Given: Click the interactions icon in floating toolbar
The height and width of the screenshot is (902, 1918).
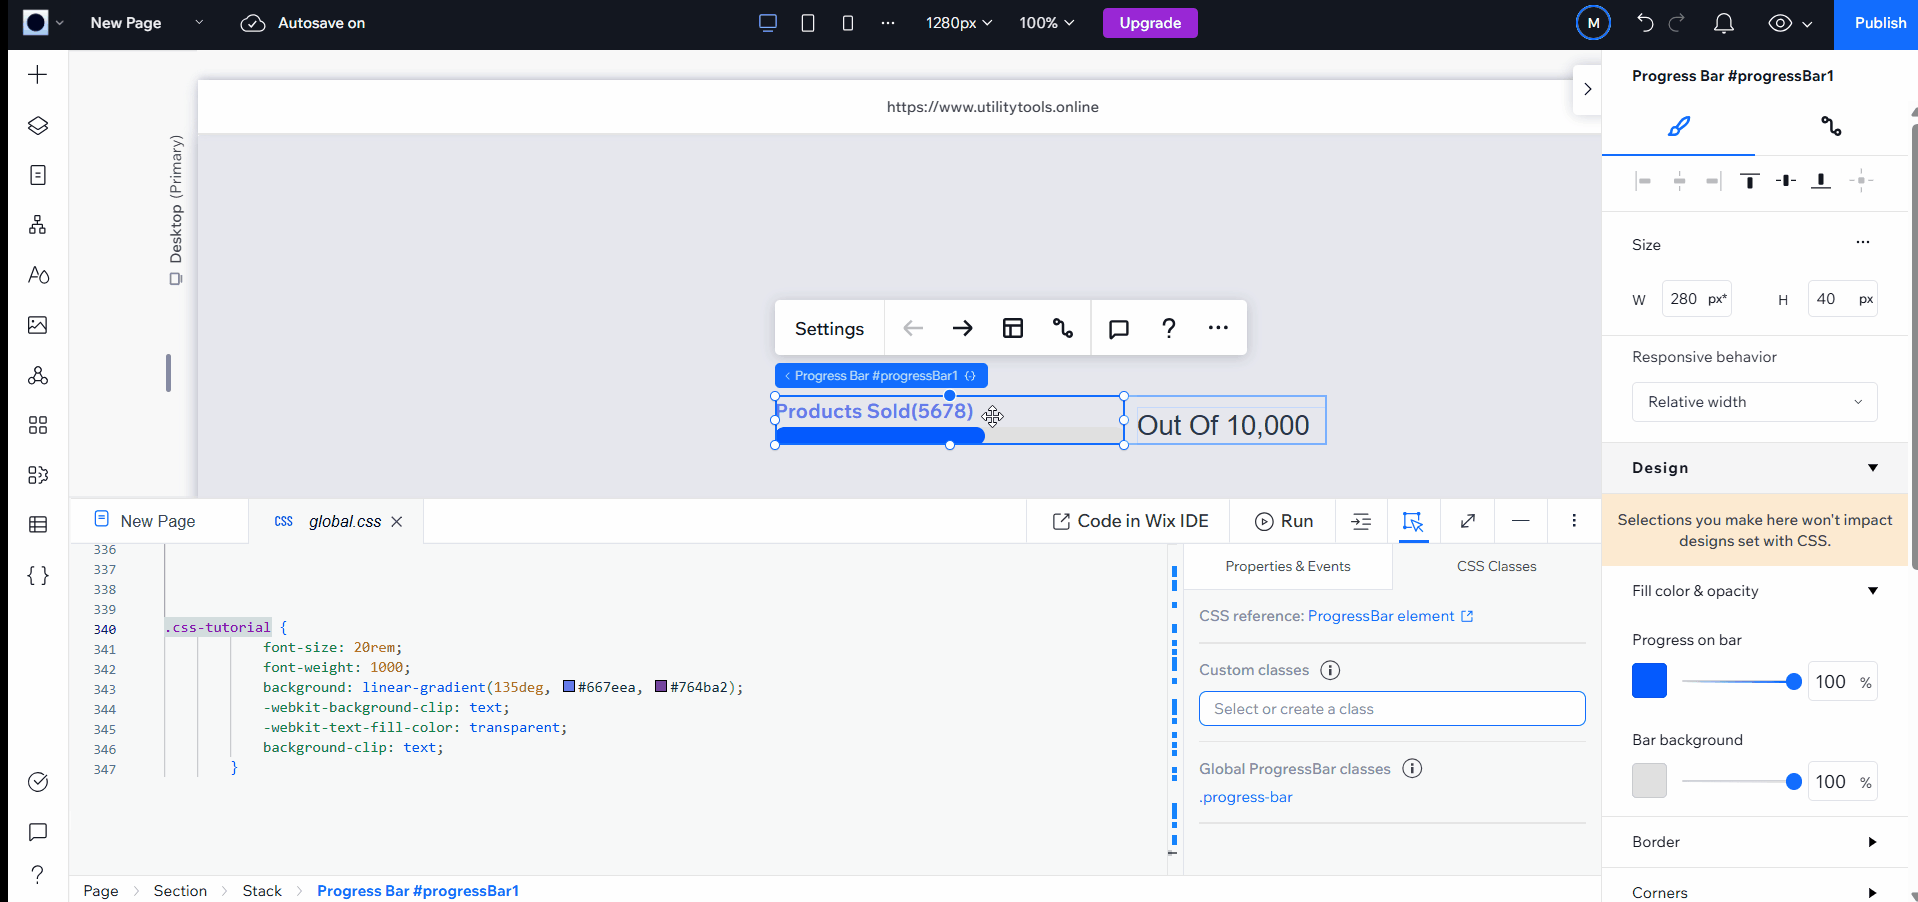Looking at the screenshot, I should [1063, 328].
